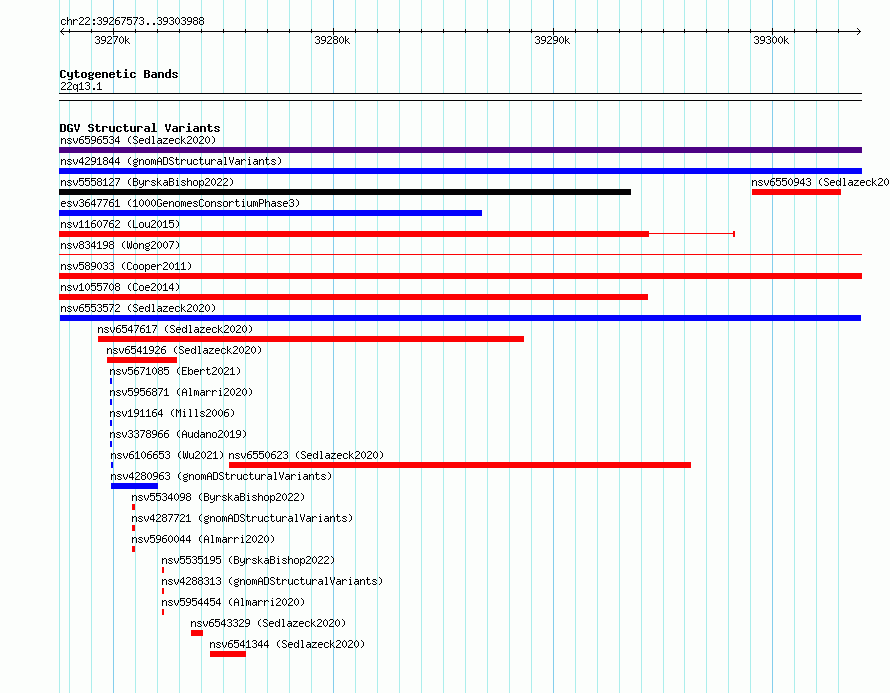Viewport: 890px width, 693px height.
Task: Open nsv5960044 (Almarri2020) label
Action: pyautogui.click(x=203, y=539)
